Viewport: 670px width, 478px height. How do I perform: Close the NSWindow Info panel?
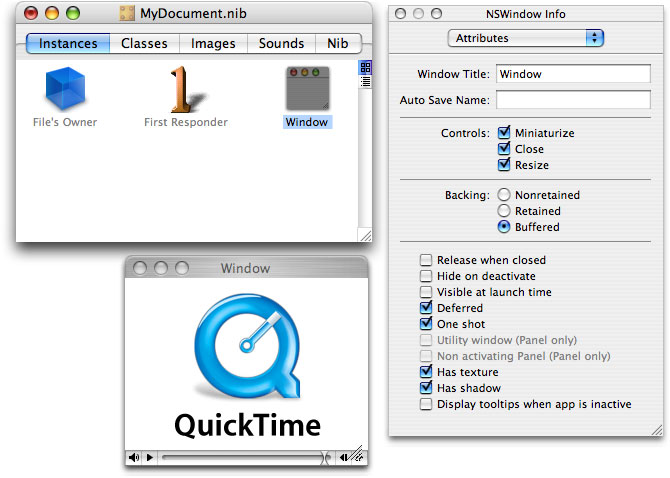[x=400, y=14]
